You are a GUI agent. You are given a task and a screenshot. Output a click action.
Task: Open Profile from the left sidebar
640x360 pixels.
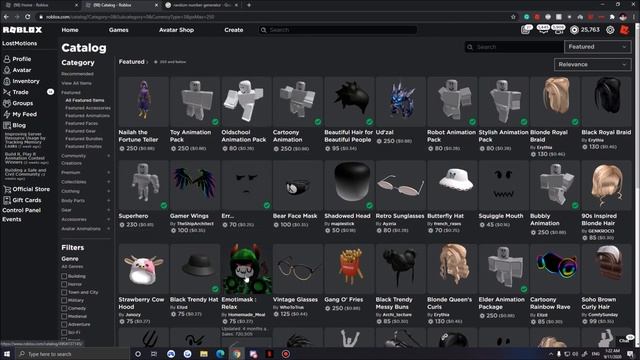(17, 59)
